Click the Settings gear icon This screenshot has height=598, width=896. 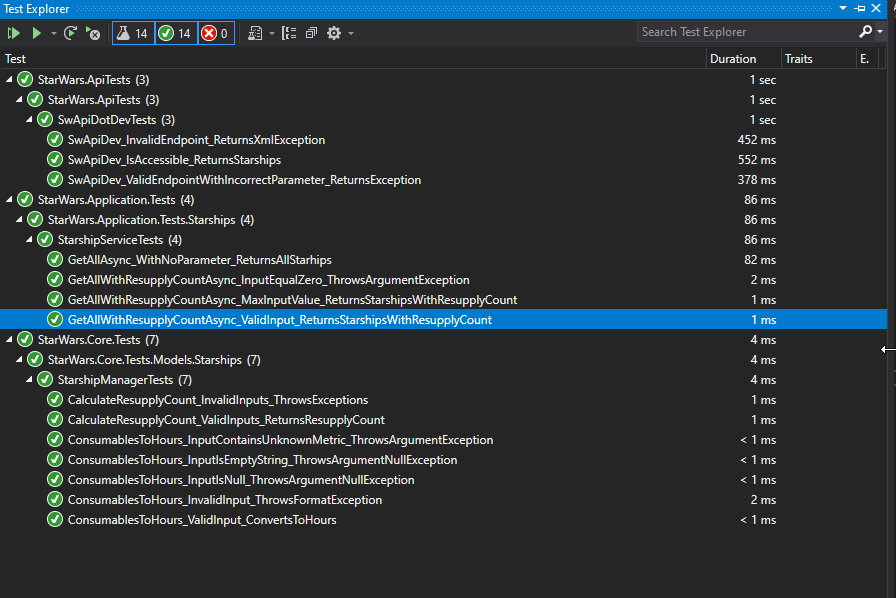(334, 33)
